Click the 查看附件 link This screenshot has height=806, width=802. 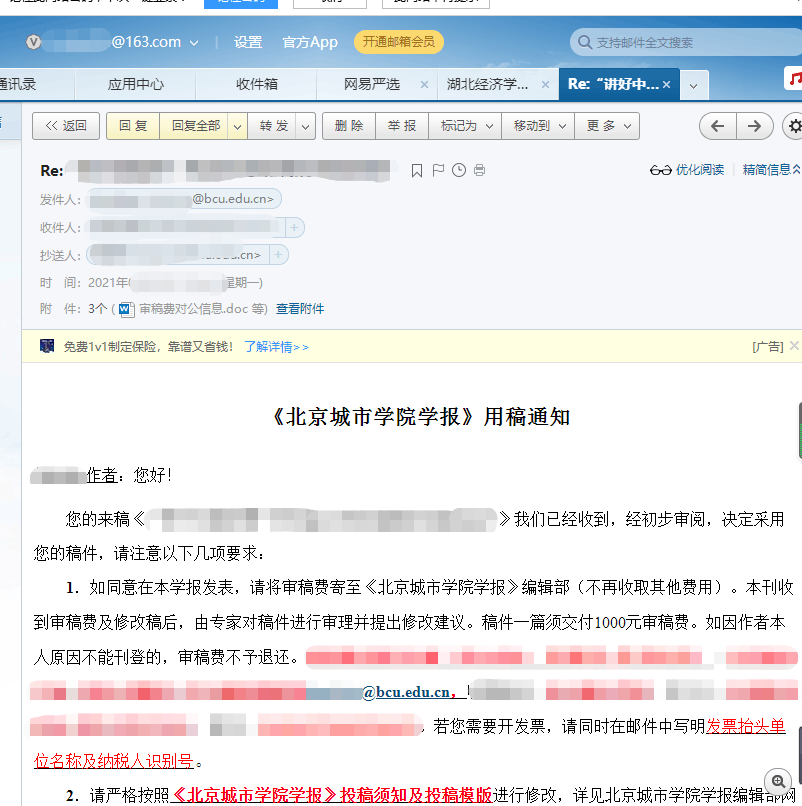(300, 309)
